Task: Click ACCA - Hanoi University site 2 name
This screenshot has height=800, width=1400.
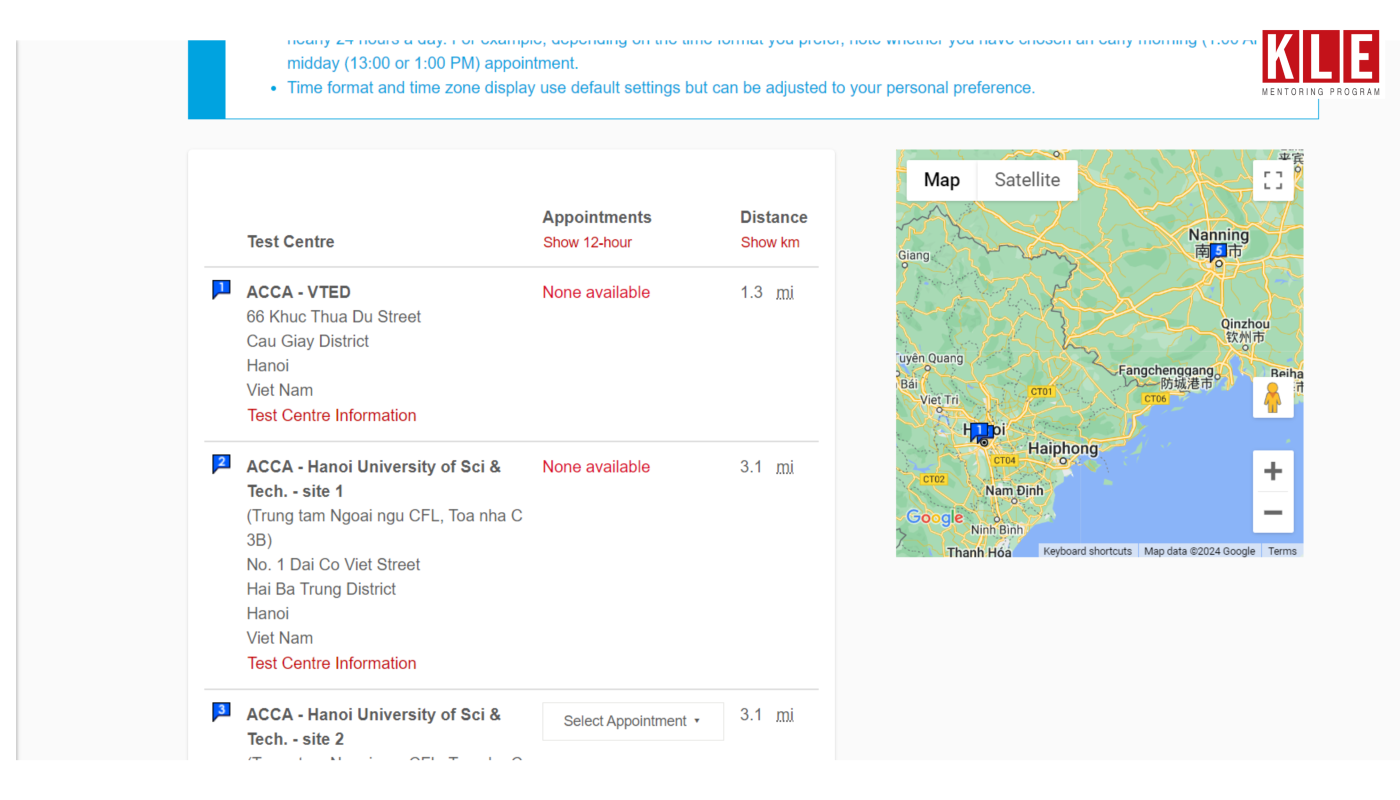Action: point(374,726)
